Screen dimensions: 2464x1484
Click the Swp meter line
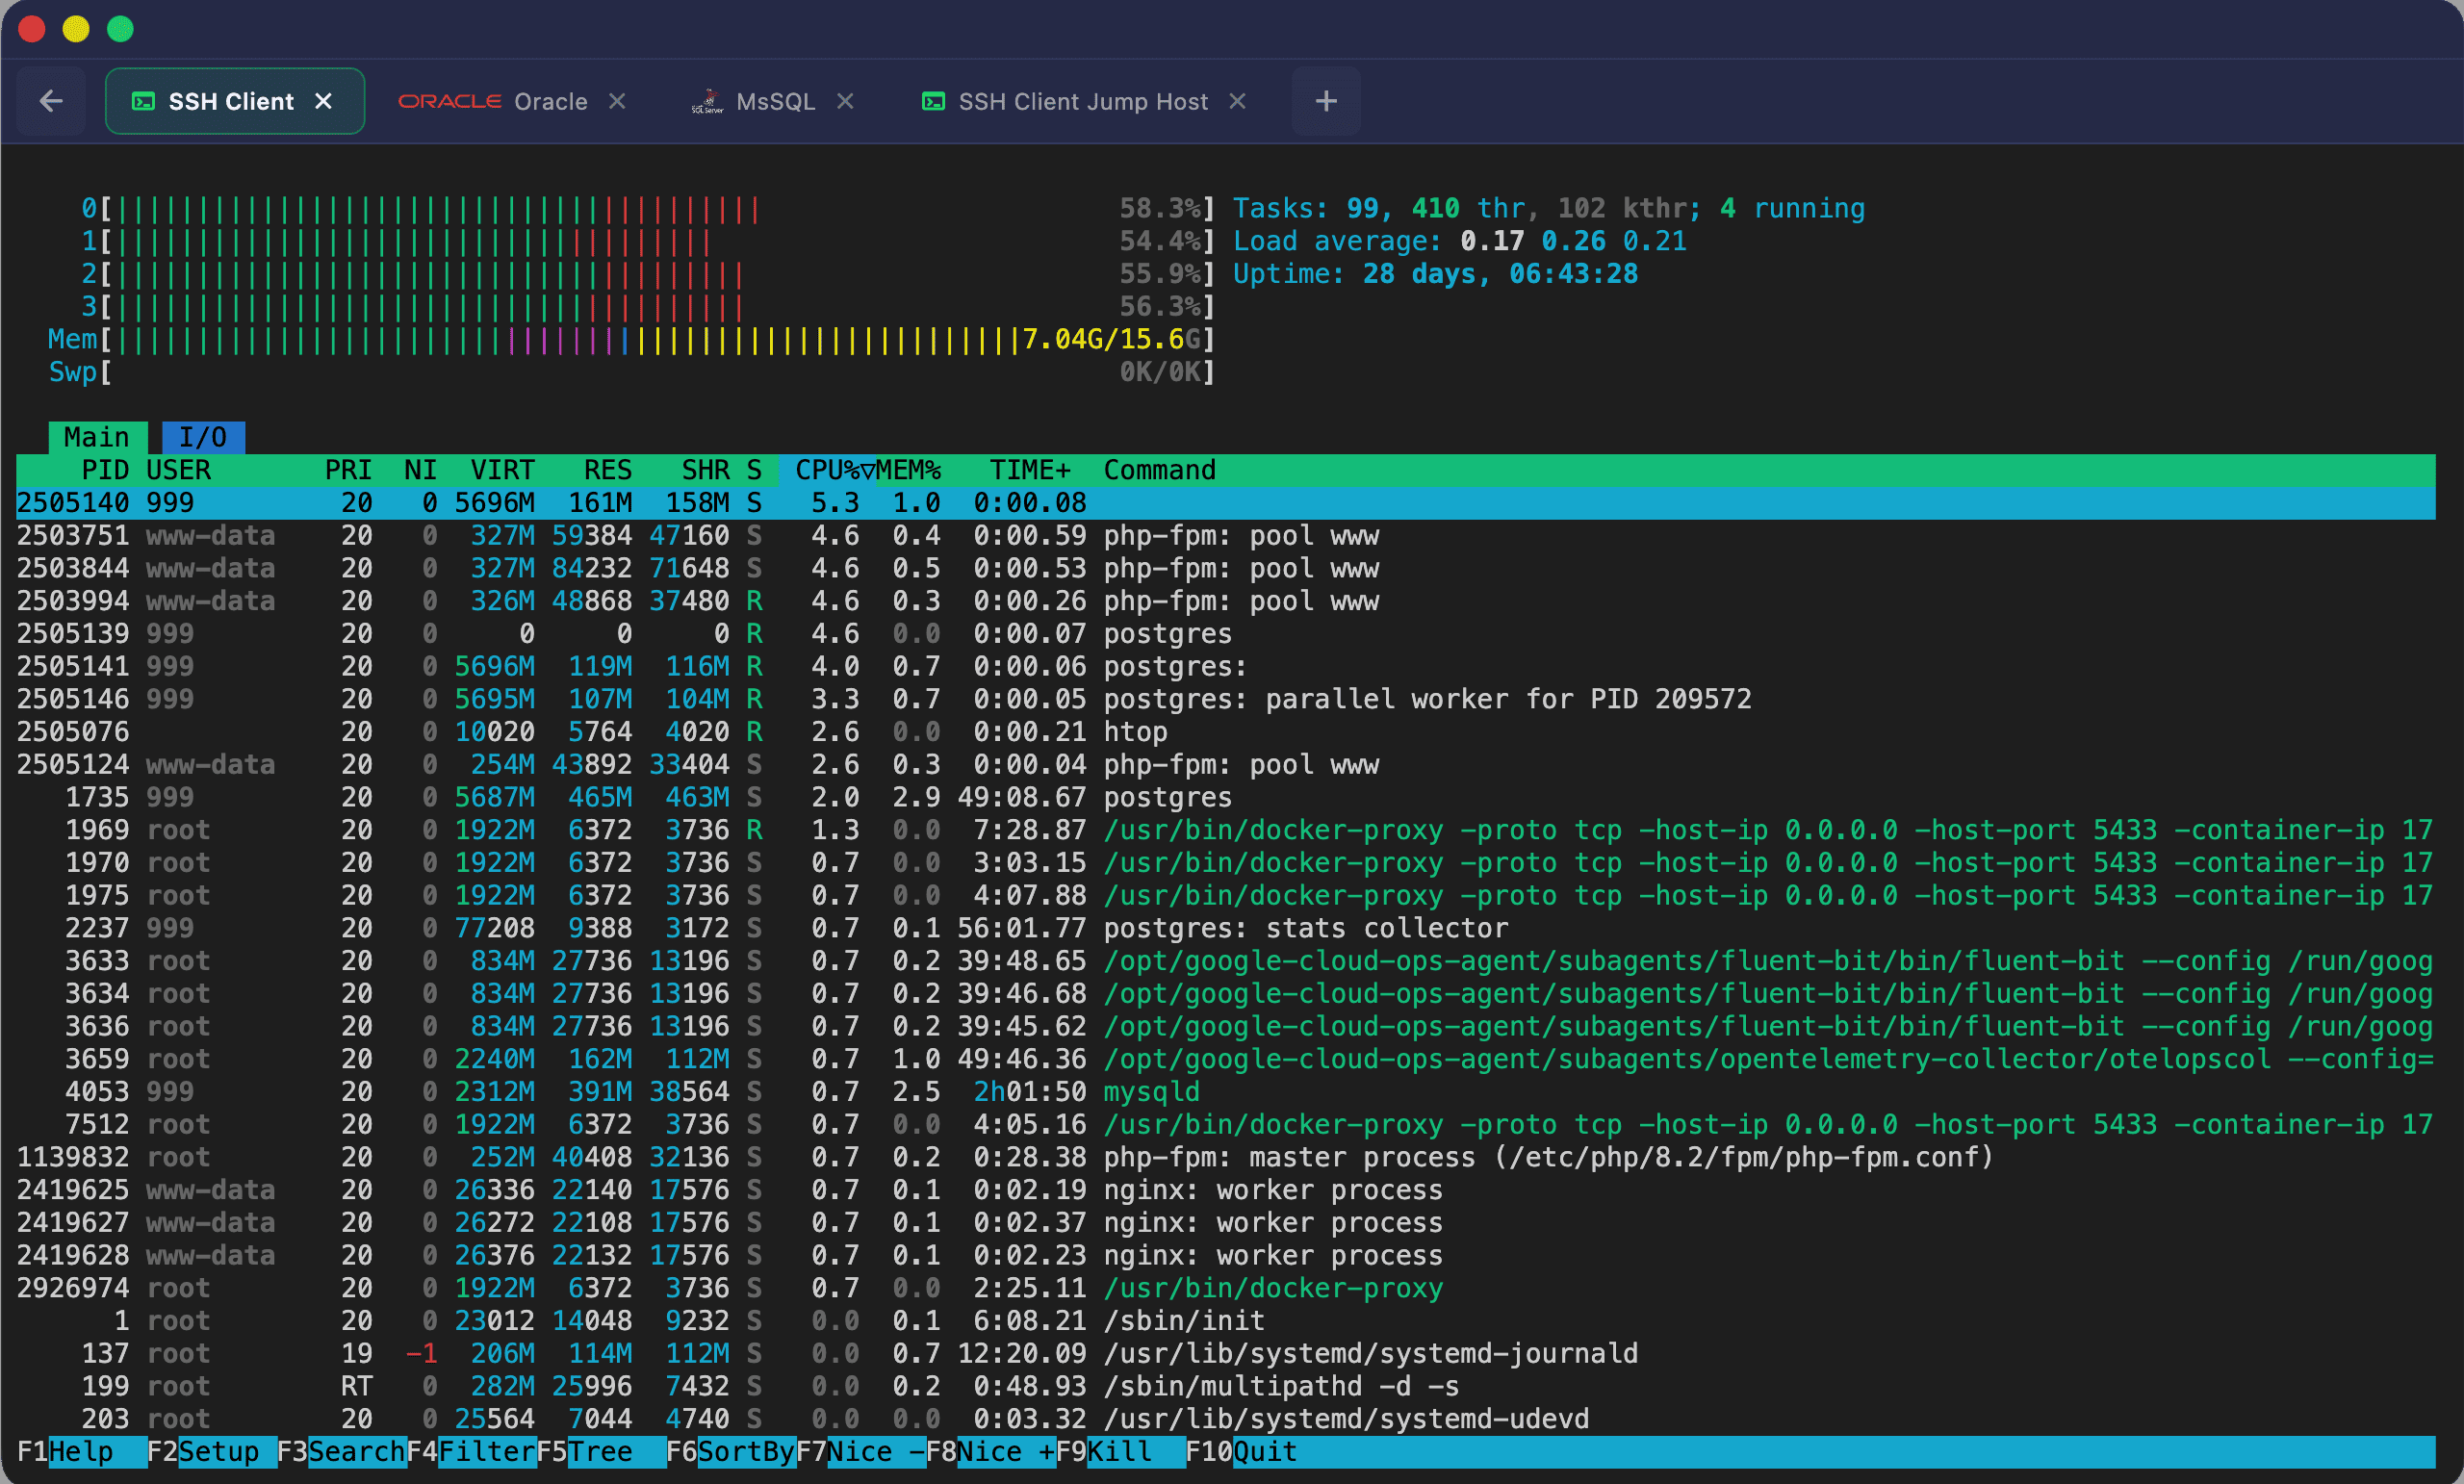(x=632, y=372)
